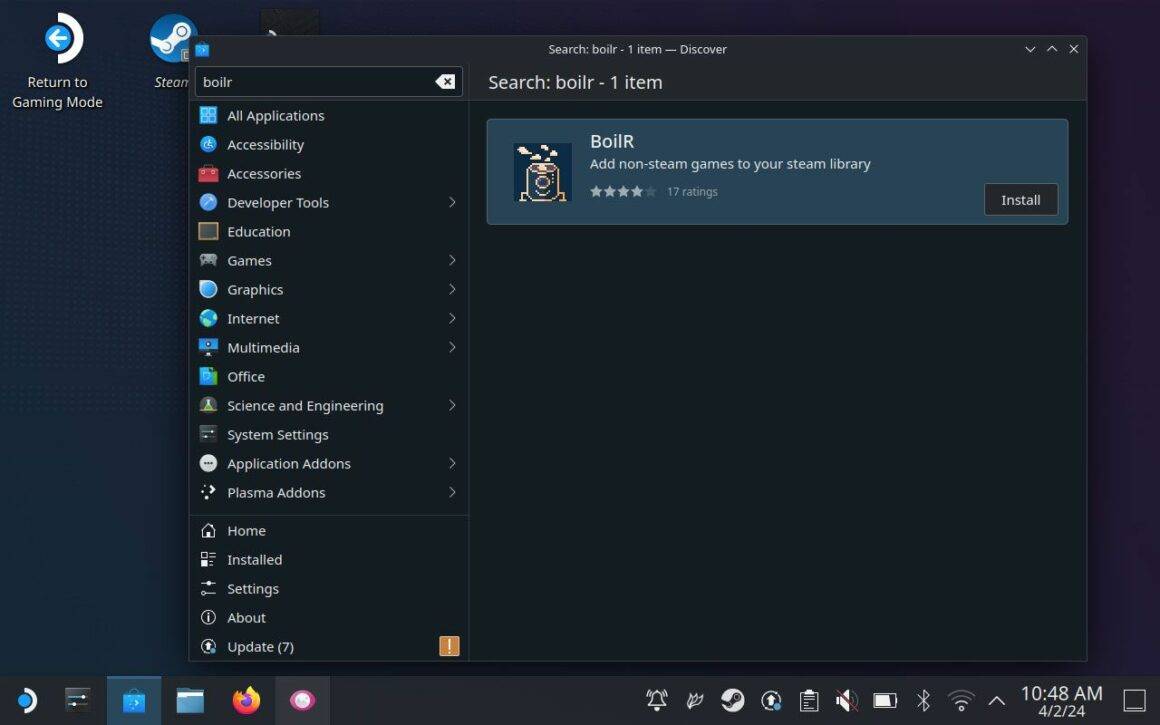
Task: Open notifications bell in system tray
Action: 656,700
